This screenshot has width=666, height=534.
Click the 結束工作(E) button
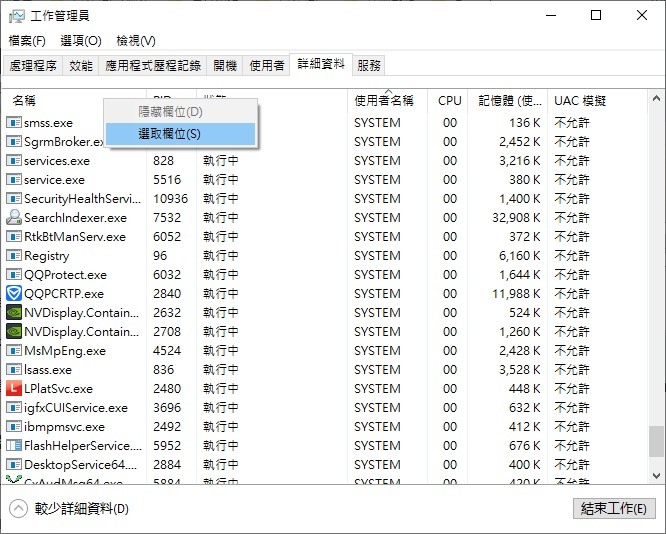click(614, 509)
